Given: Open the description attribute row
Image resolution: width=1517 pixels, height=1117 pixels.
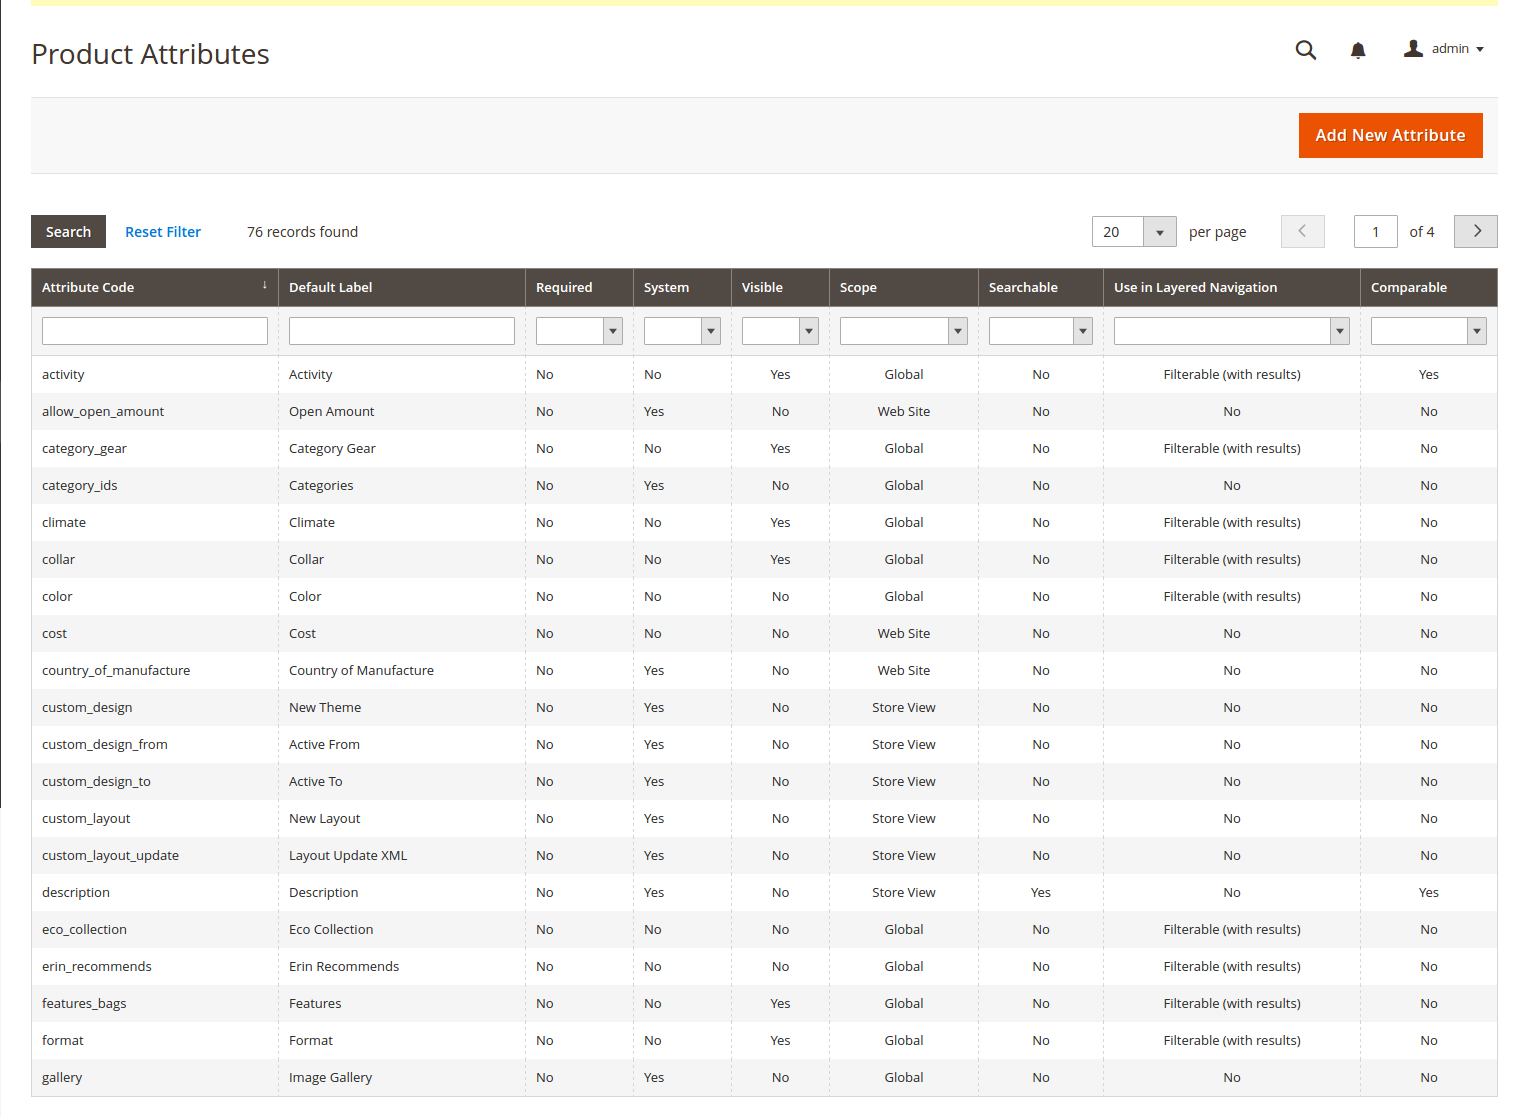Looking at the screenshot, I should tap(764, 892).
